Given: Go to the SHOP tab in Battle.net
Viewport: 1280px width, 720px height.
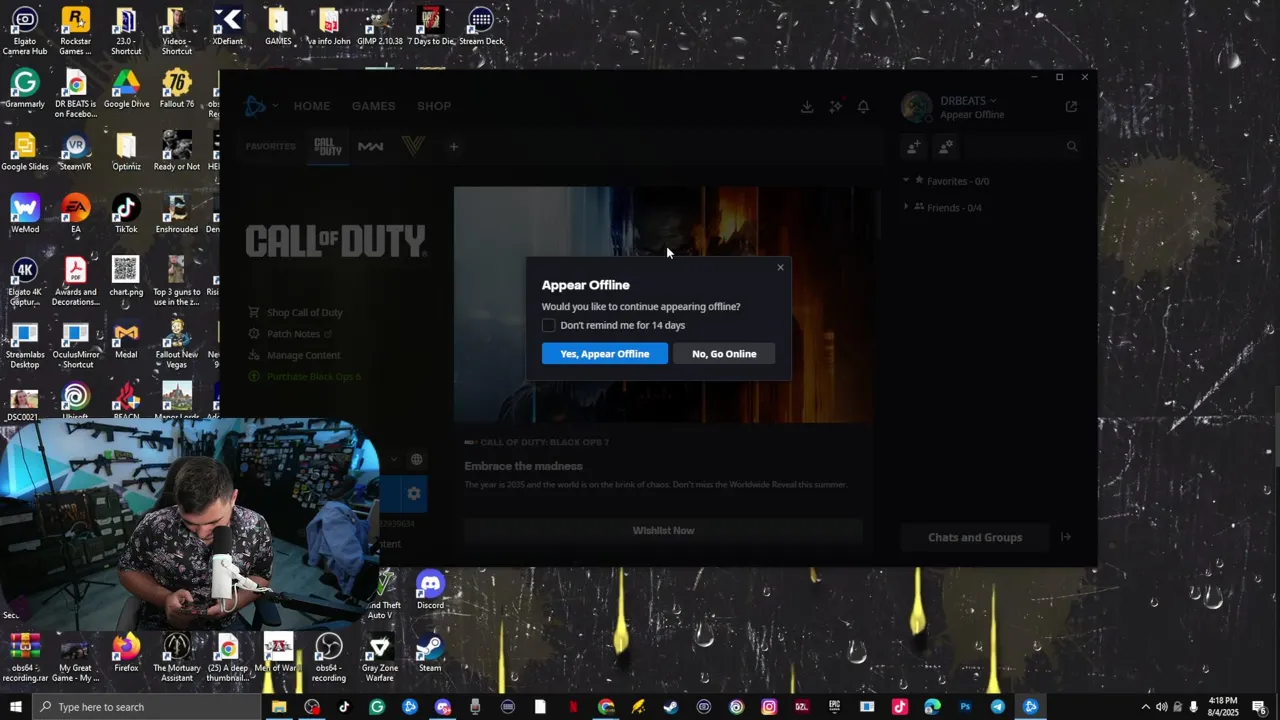Looking at the screenshot, I should pyautogui.click(x=434, y=106).
